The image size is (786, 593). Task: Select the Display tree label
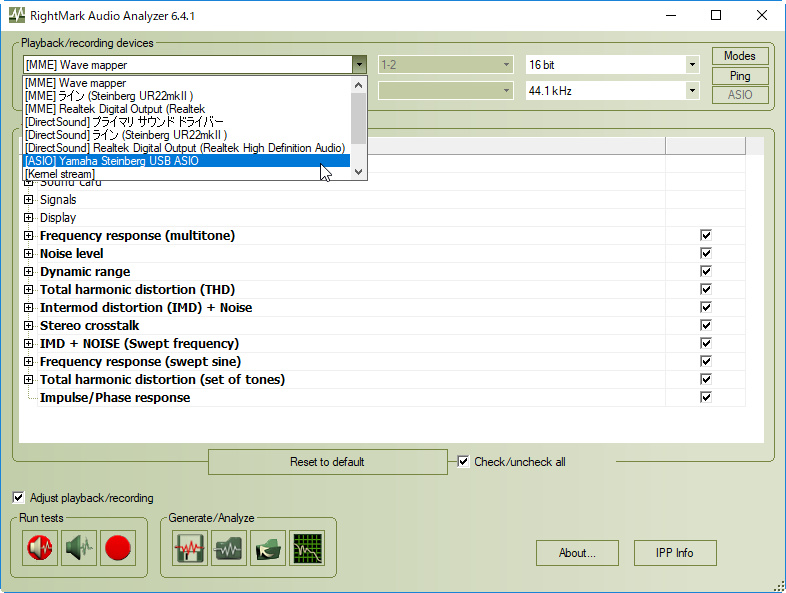[x=58, y=218]
